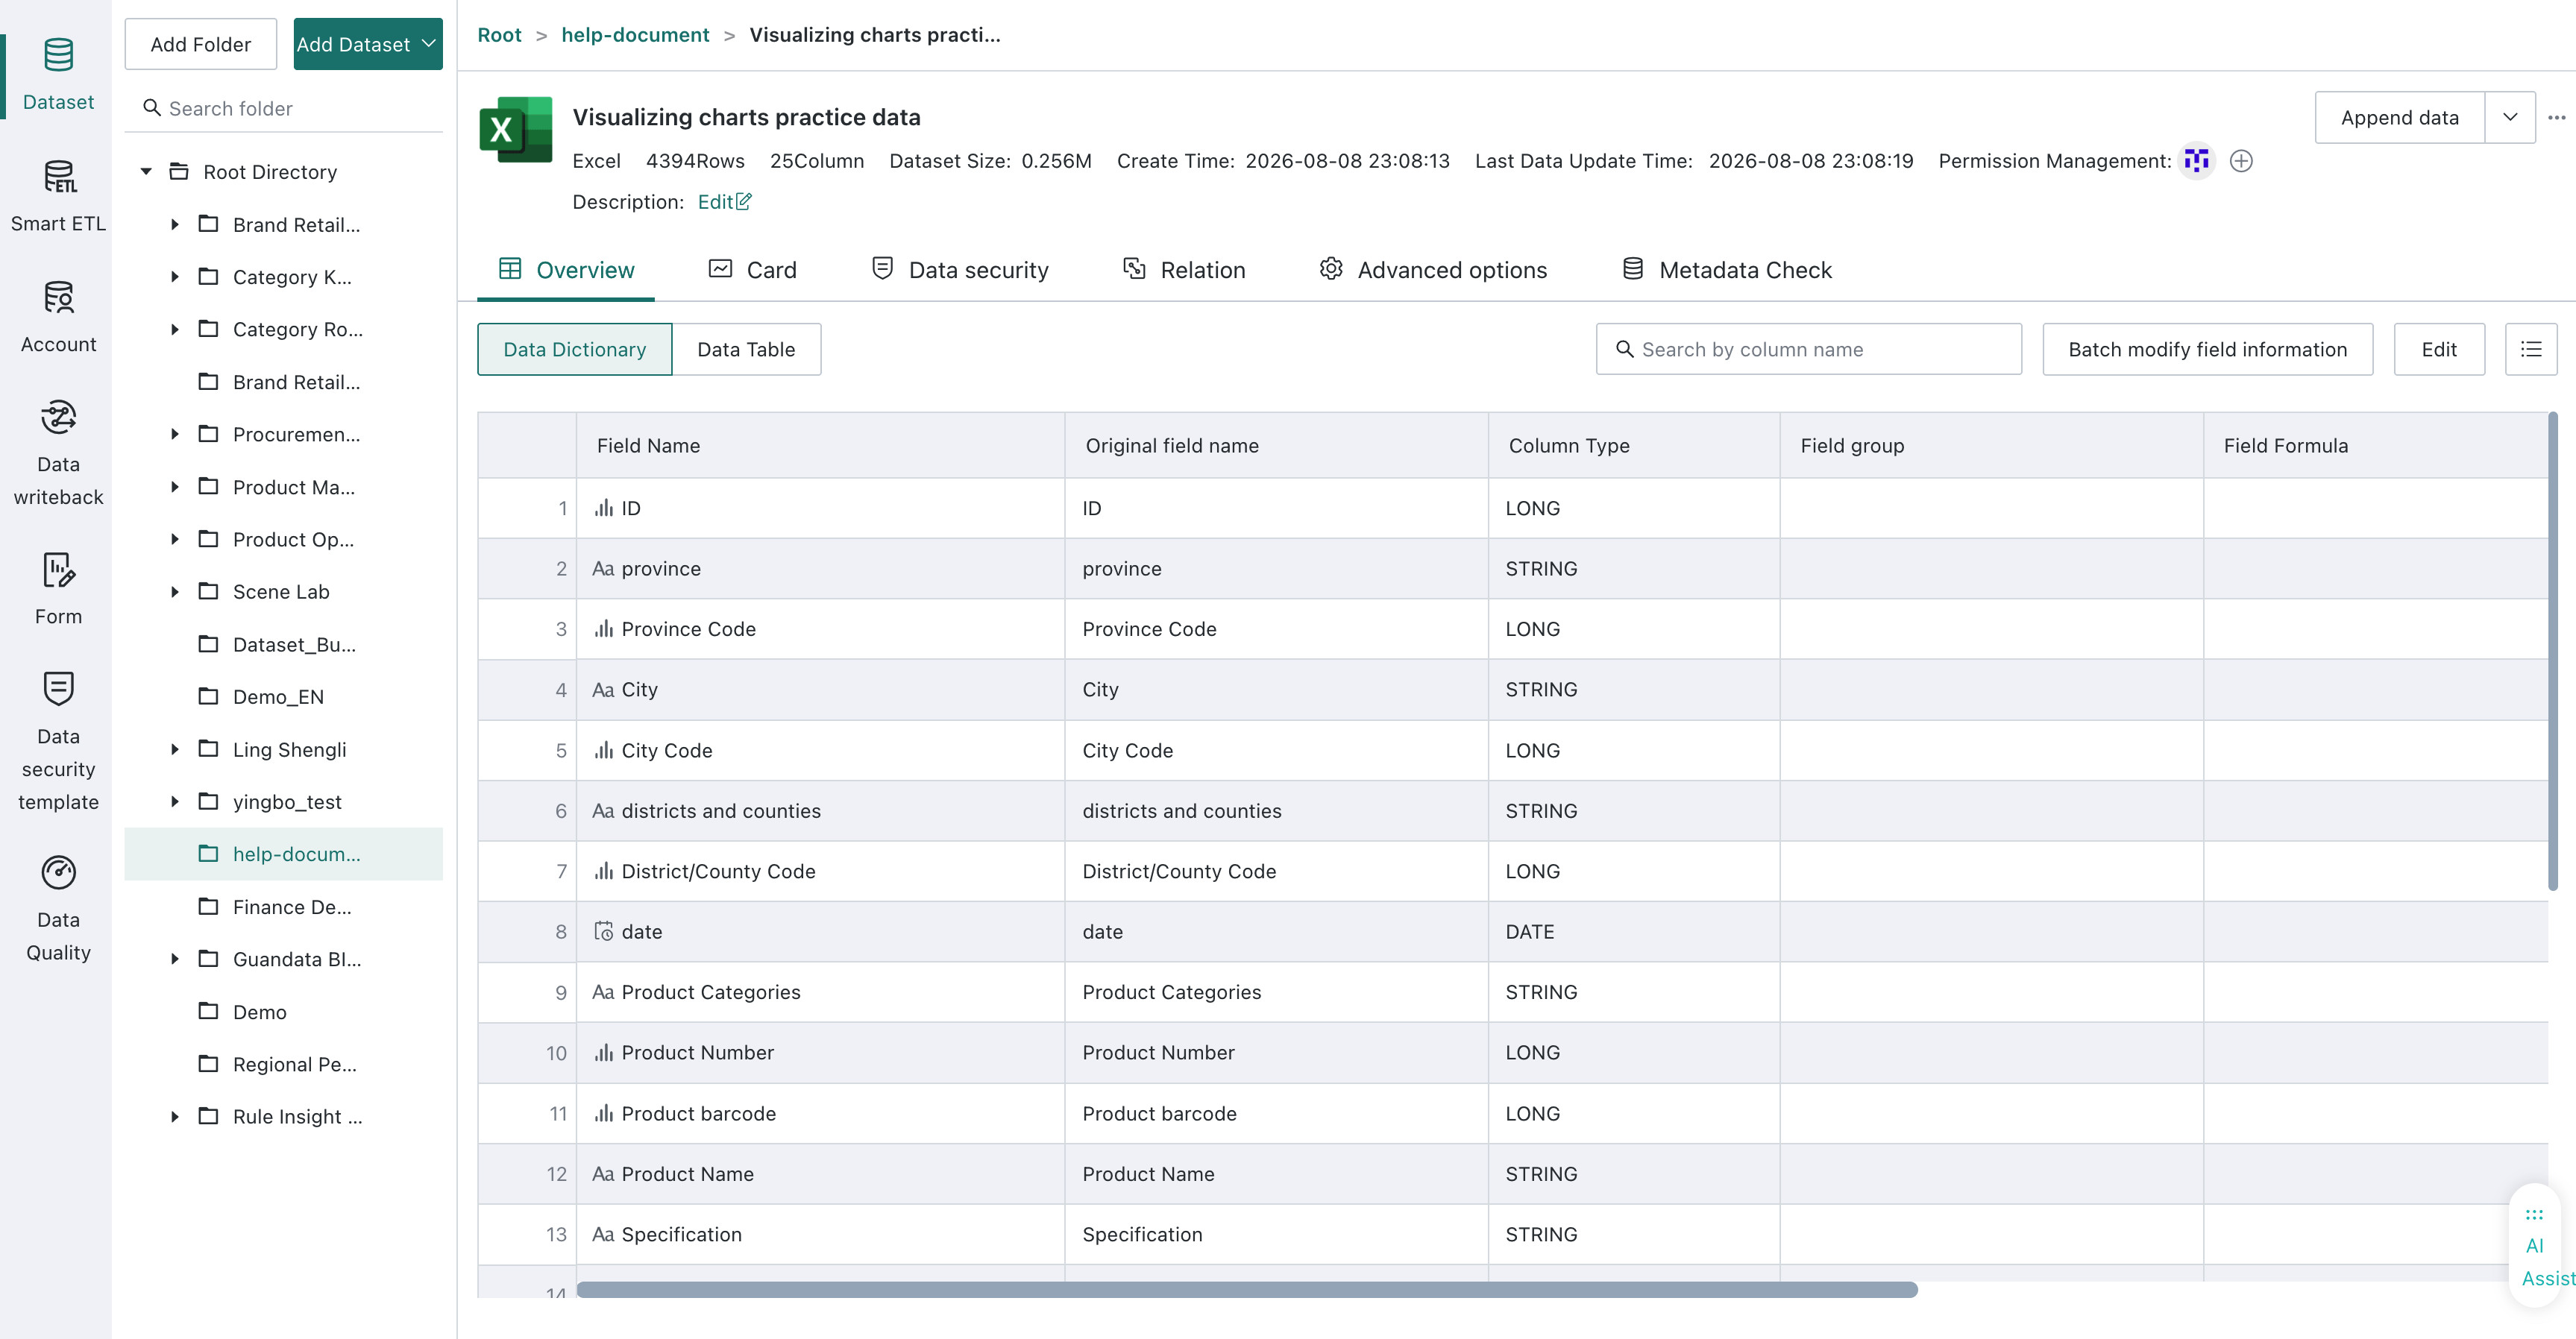The width and height of the screenshot is (2576, 1339).
Task: Open the Dataset section in the sidebar
Action: [x=58, y=76]
